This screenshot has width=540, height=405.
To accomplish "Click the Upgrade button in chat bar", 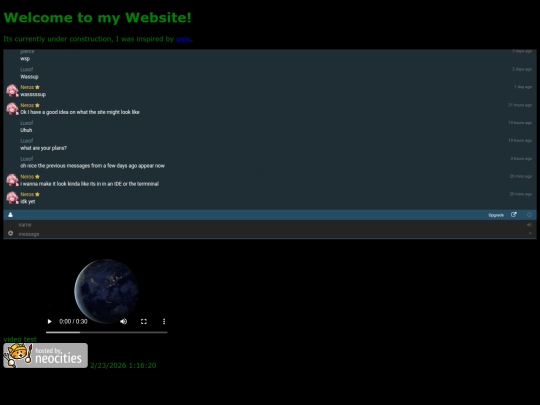I will coord(496,215).
